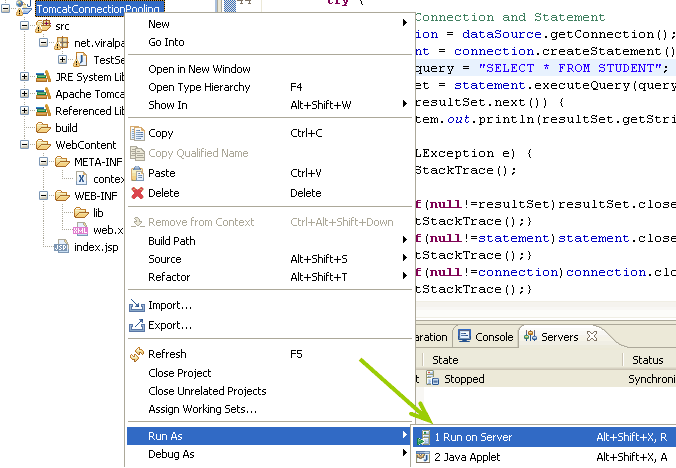Switch to the Console tab
This screenshot has height=468, width=676.
tap(485, 337)
